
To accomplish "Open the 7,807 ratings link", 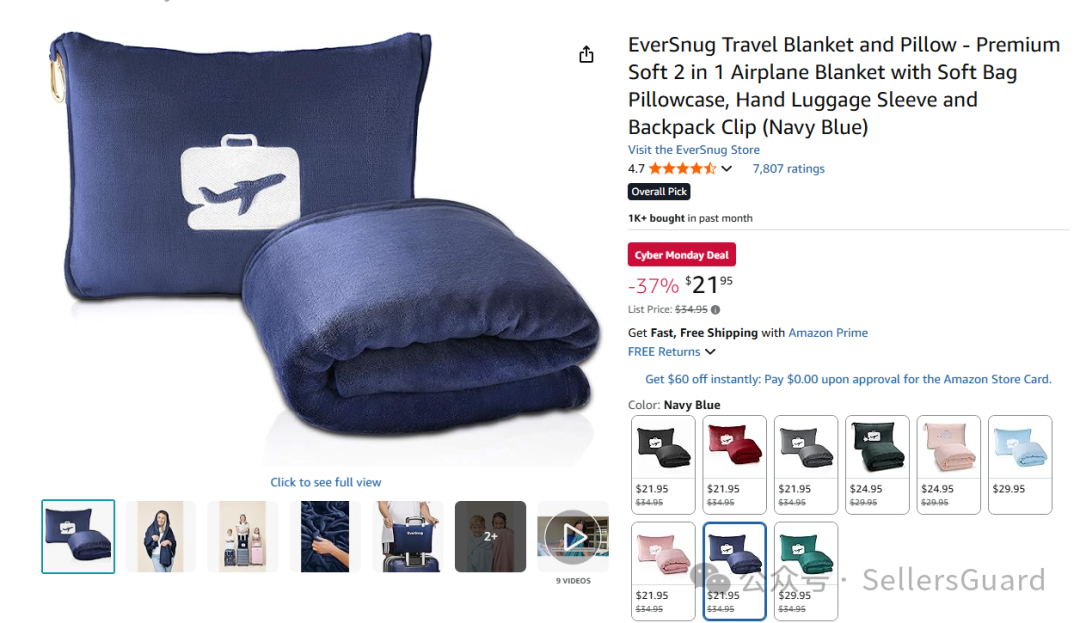I will tap(788, 169).
